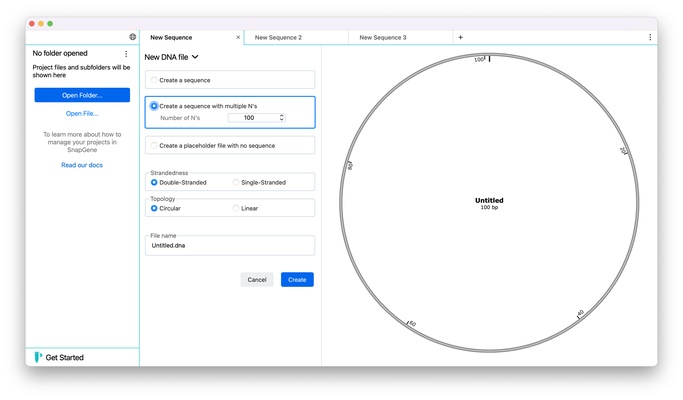
Task: Click the 100 bp text in the map
Action: tap(489, 207)
